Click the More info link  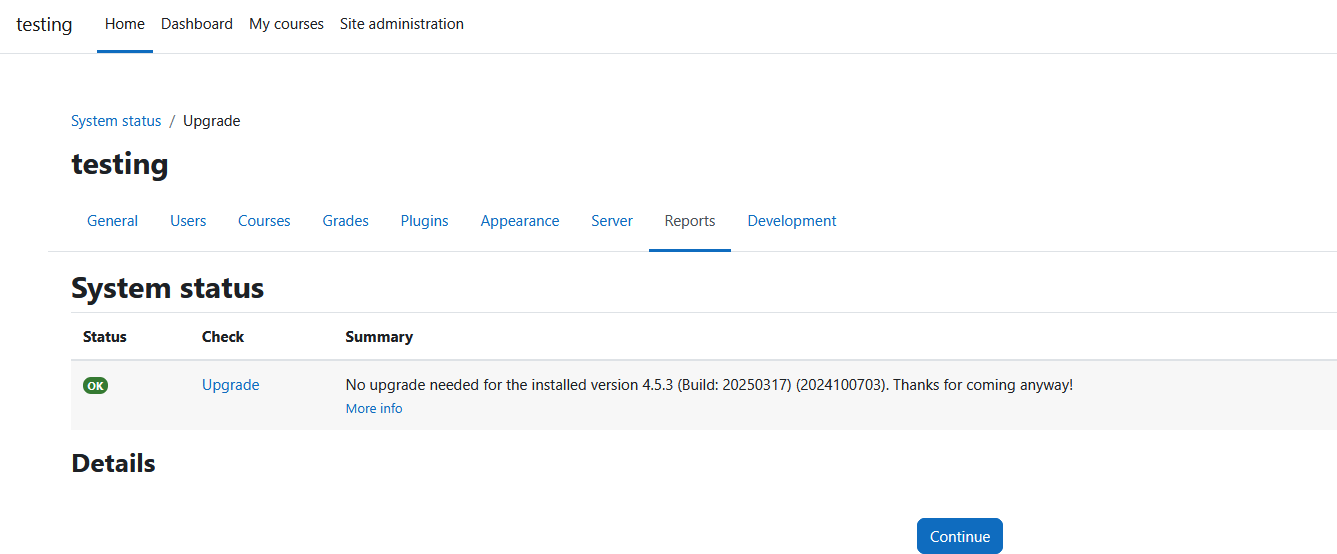point(374,409)
